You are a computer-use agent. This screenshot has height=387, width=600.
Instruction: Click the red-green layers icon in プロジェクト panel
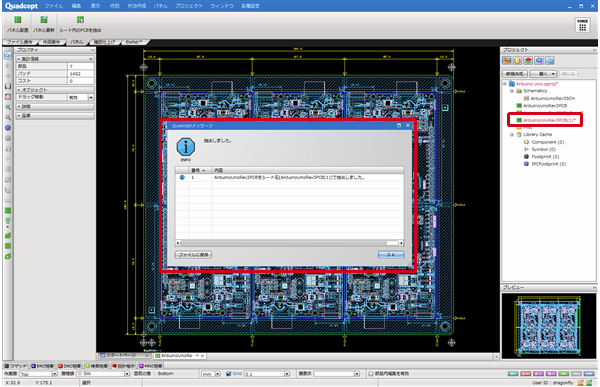click(528, 60)
